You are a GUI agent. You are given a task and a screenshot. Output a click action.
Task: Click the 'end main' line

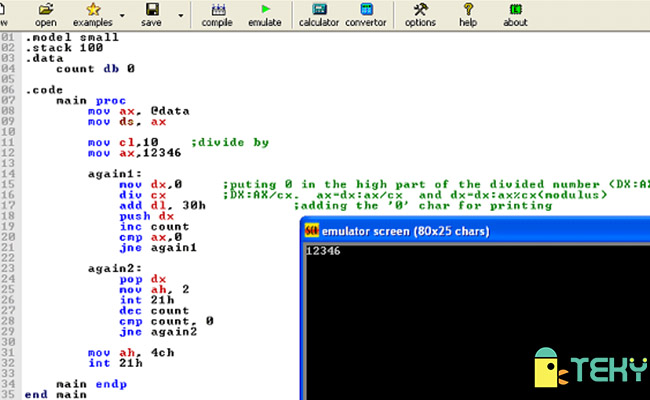click(x=56, y=395)
